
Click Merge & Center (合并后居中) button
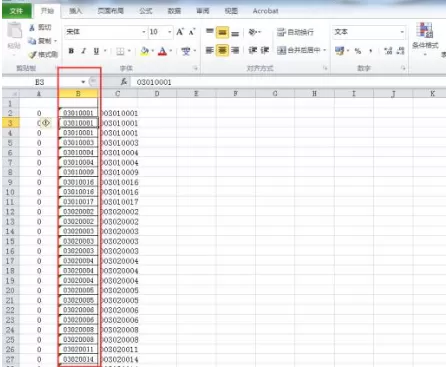(x=299, y=50)
